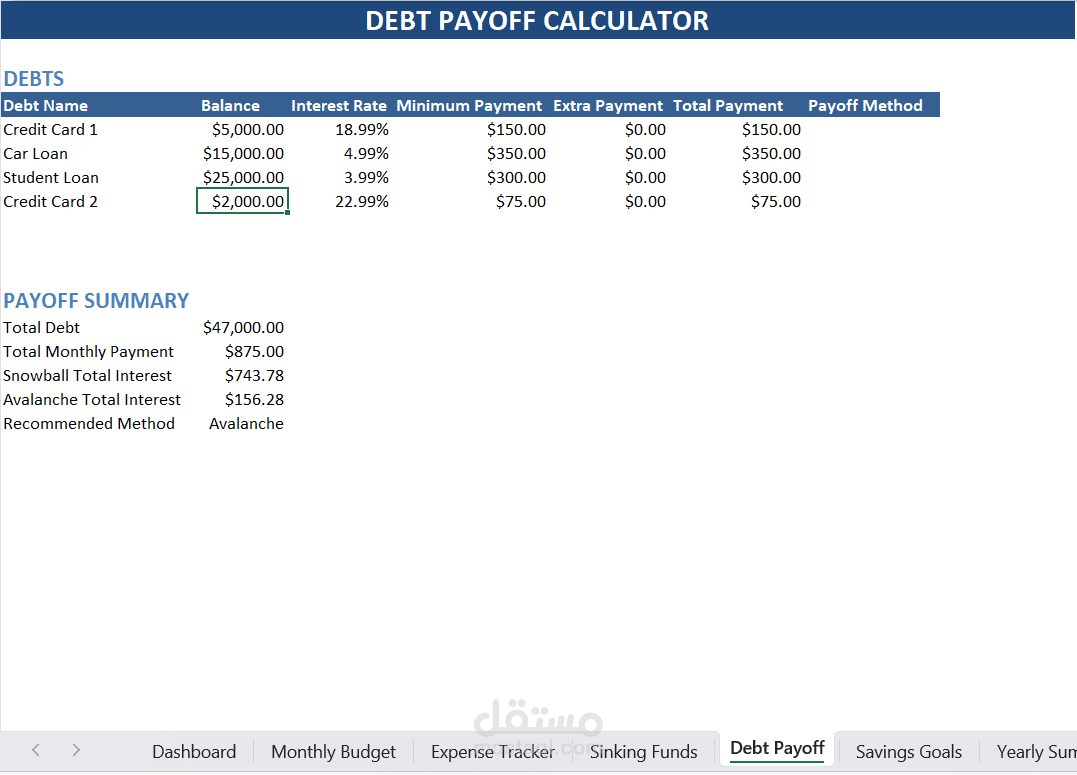Screen dimensions: 1077x775
Task: Select Car Loan extra payment $0.00
Action: (x=646, y=154)
